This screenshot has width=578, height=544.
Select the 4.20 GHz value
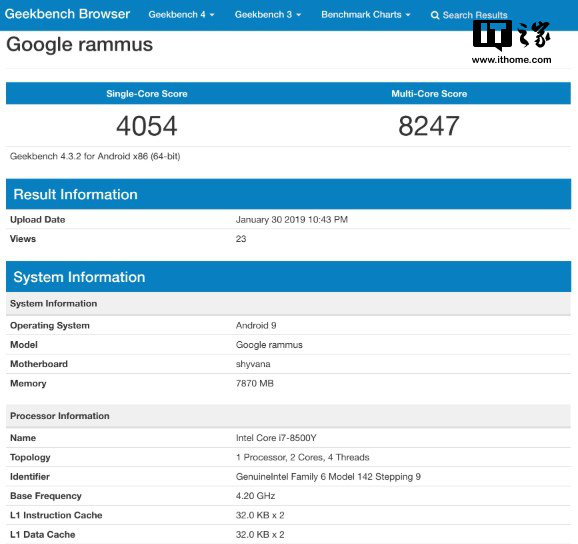coord(255,496)
